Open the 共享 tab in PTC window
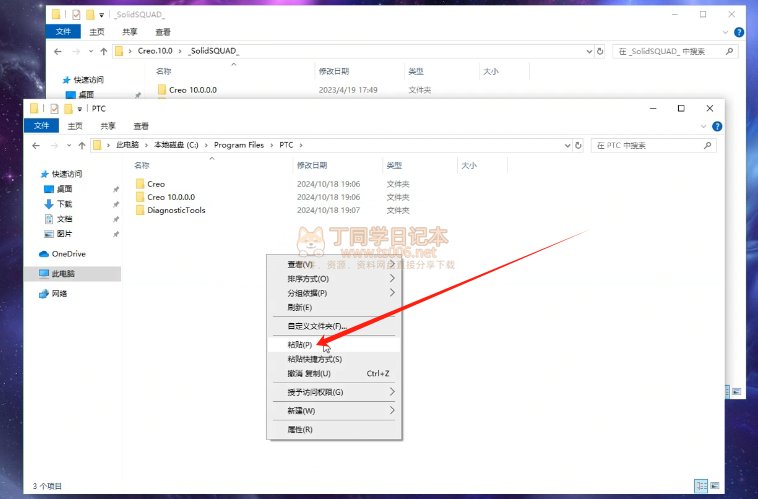 pyautogui.click(x=108, y=126)
